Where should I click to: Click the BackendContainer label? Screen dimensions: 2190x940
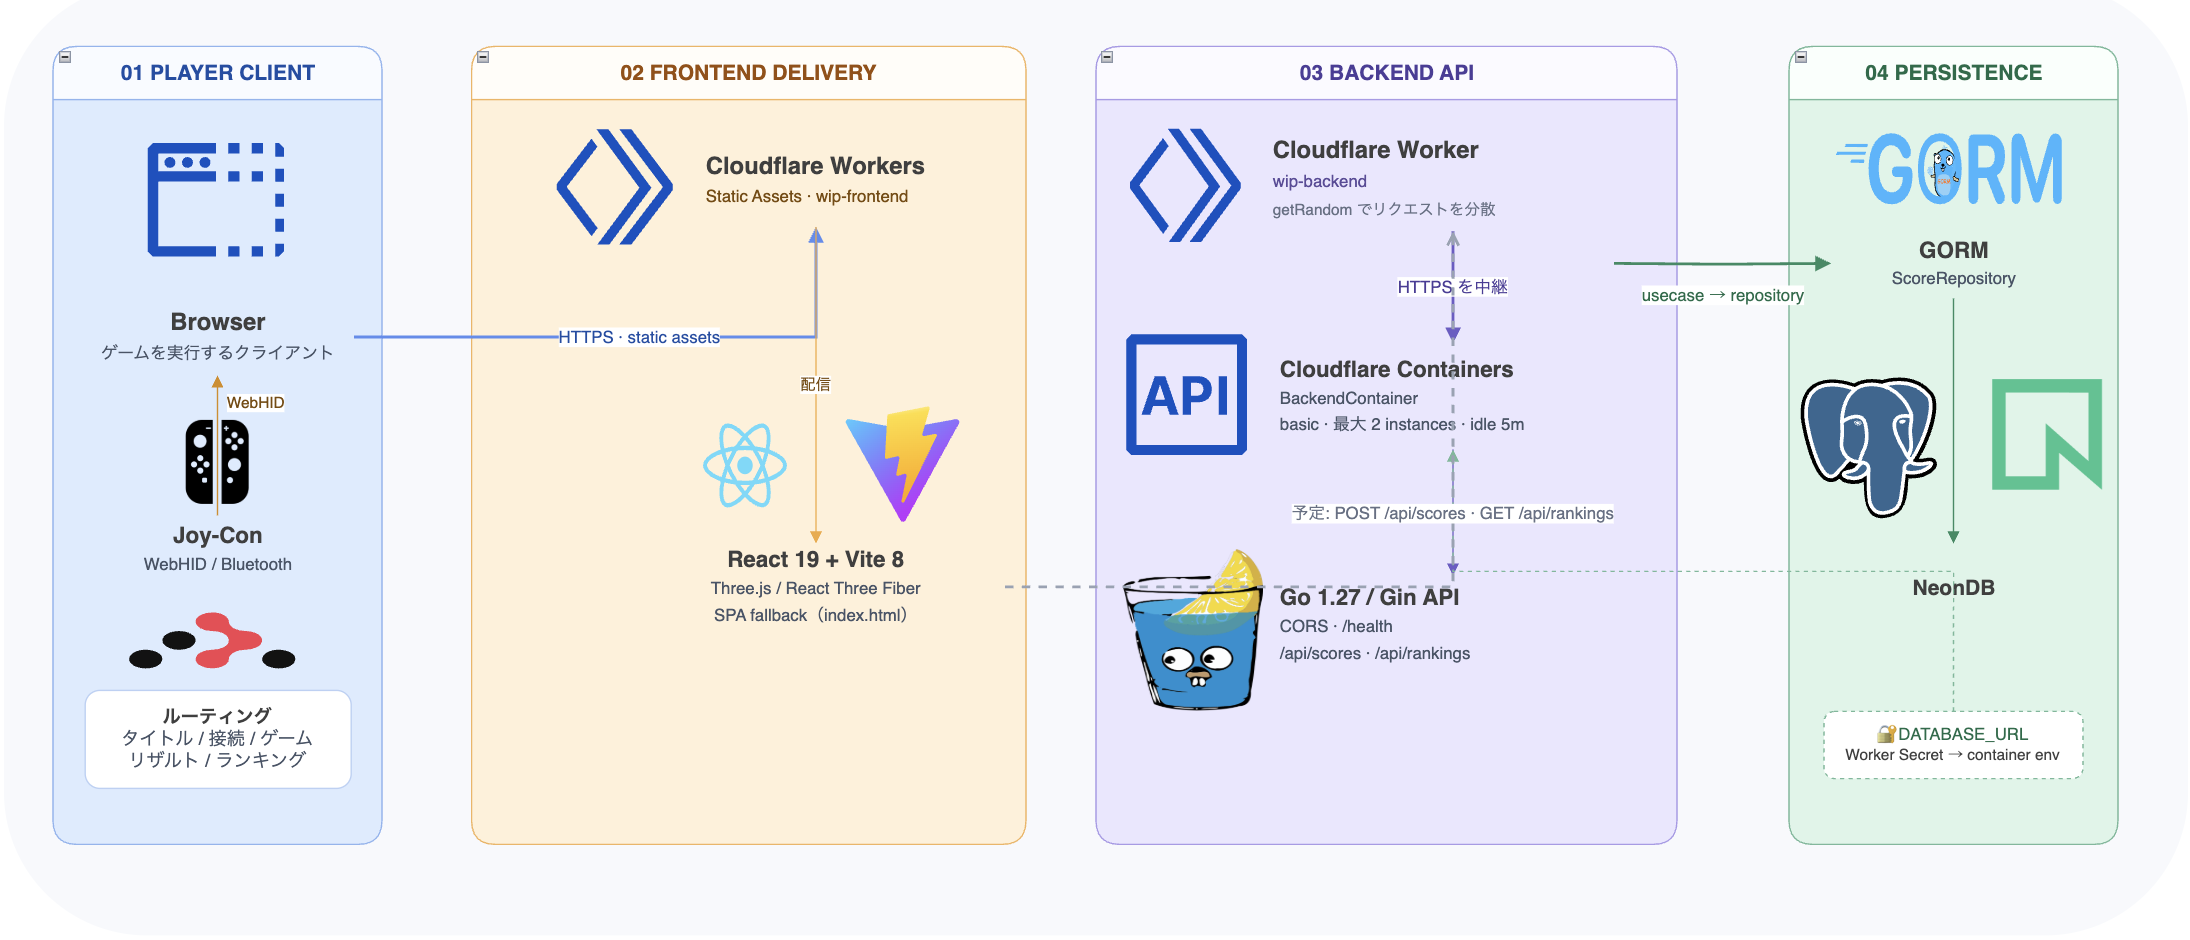click(x=1348, y=398)
